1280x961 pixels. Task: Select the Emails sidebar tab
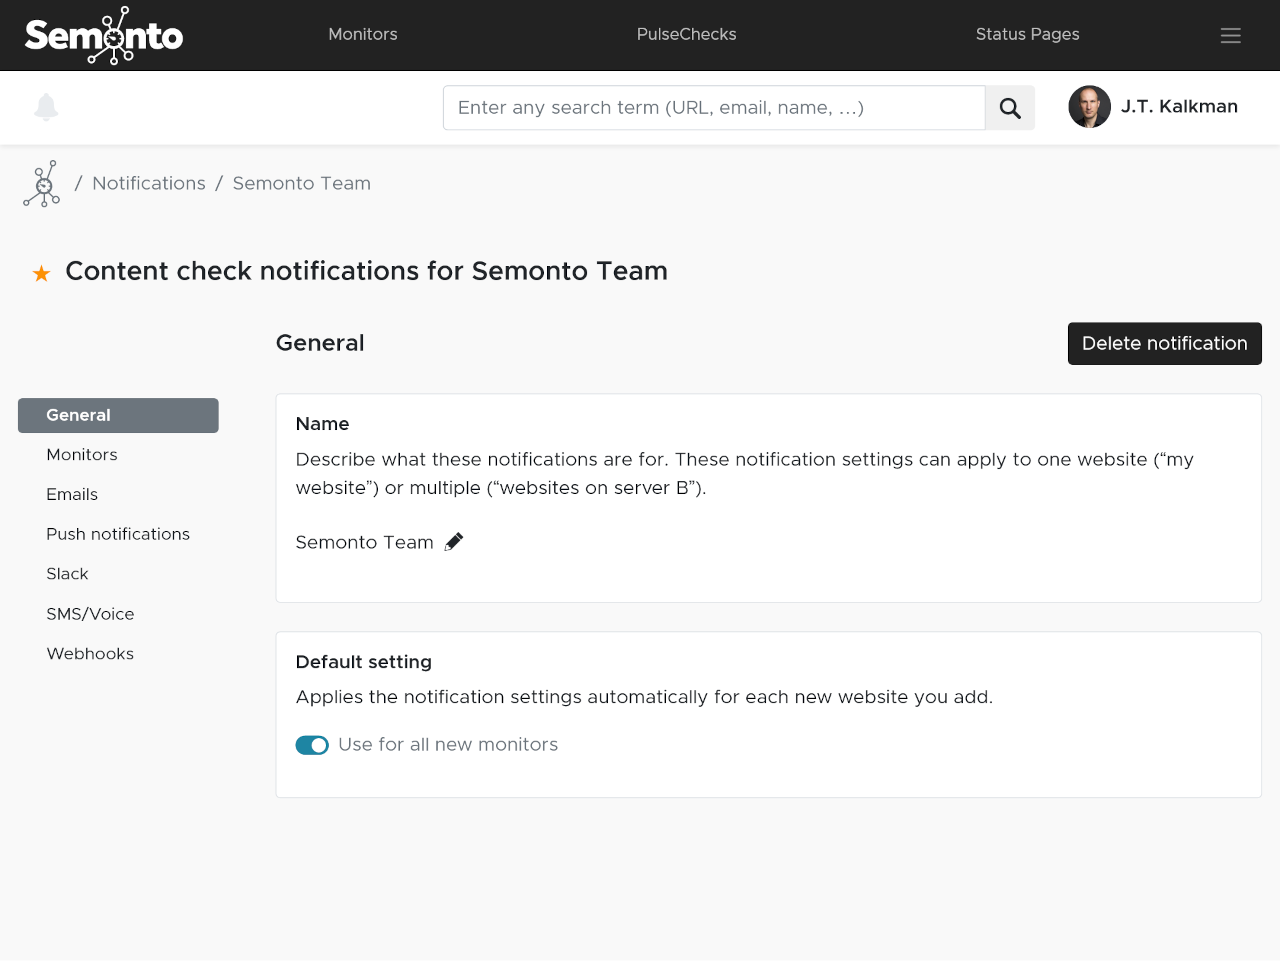(x=72, y=495)
